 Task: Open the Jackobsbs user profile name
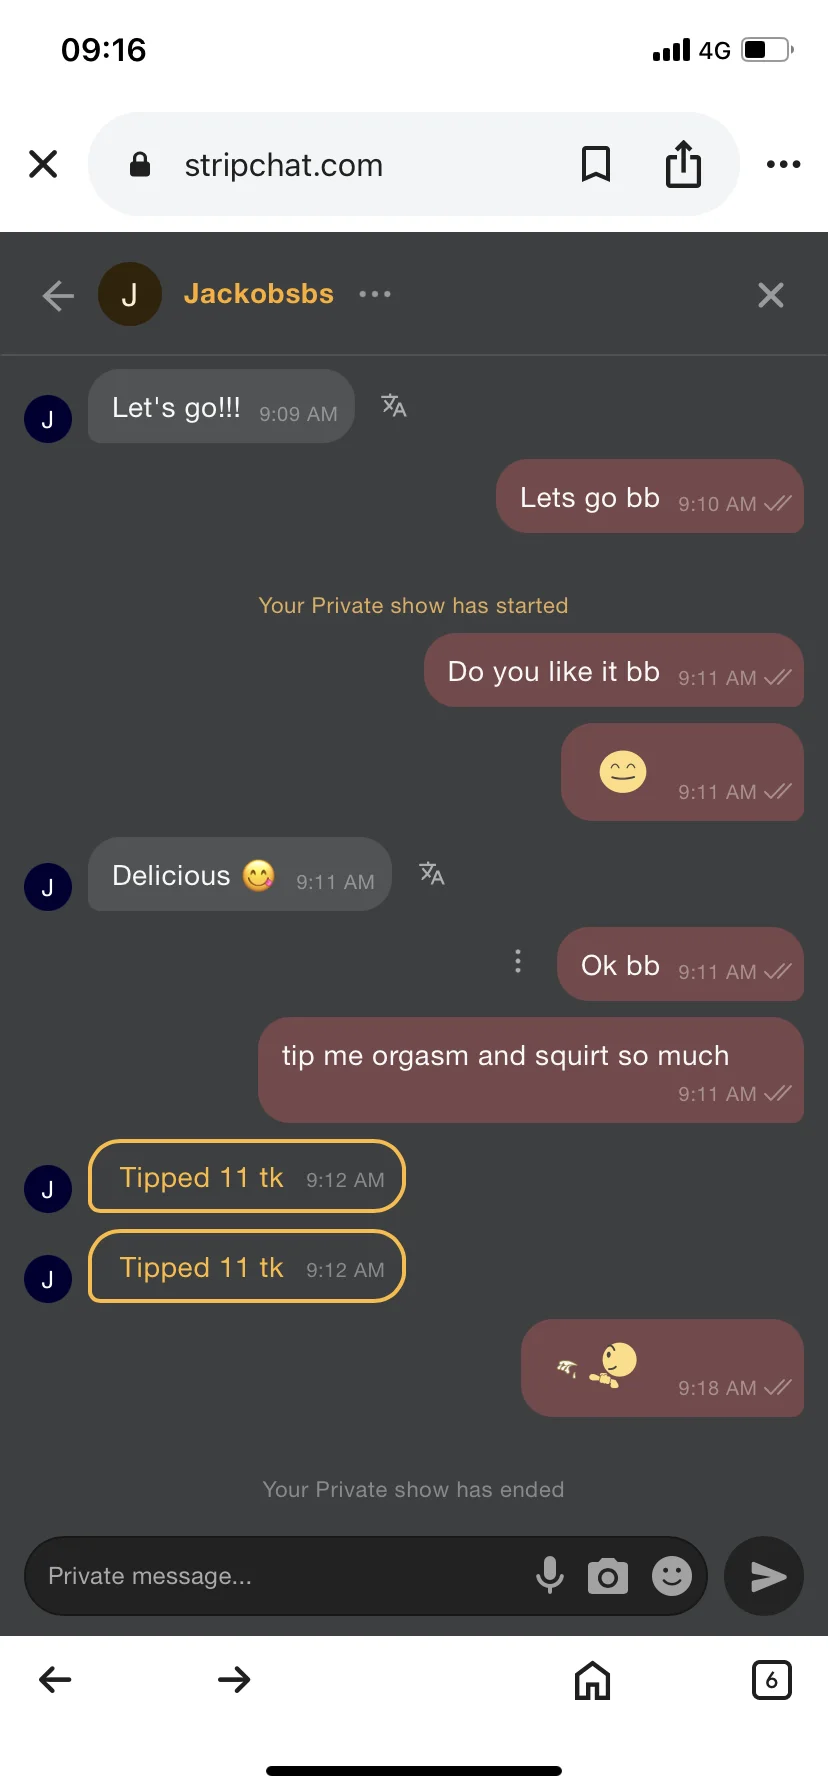coord(258,294)
